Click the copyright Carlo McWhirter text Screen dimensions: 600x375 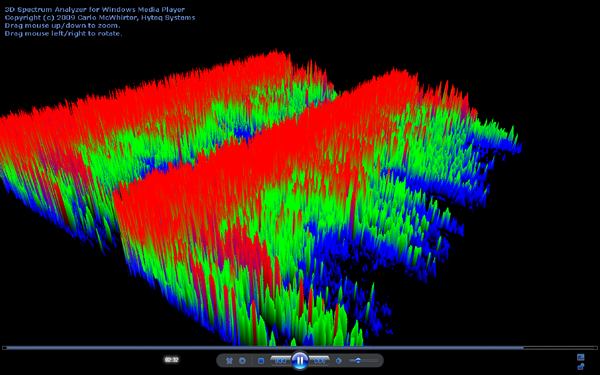tap(100, 18)
